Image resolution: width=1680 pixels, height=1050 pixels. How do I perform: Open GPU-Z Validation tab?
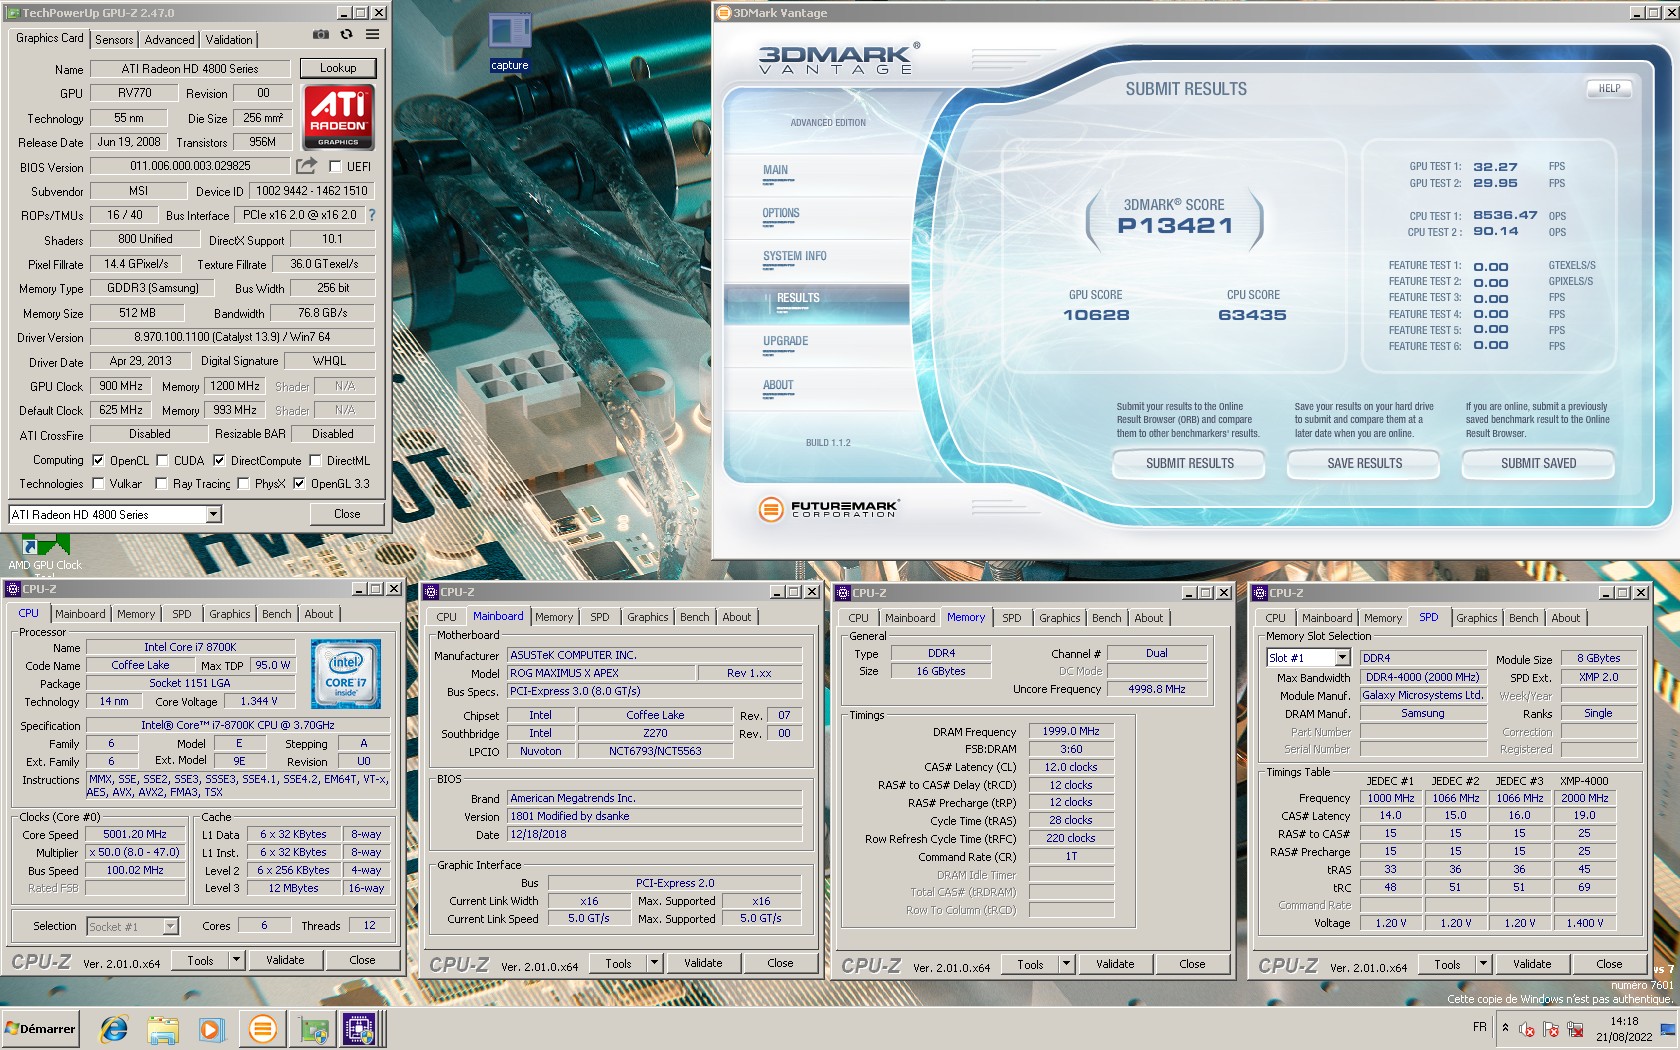[229, 40]
